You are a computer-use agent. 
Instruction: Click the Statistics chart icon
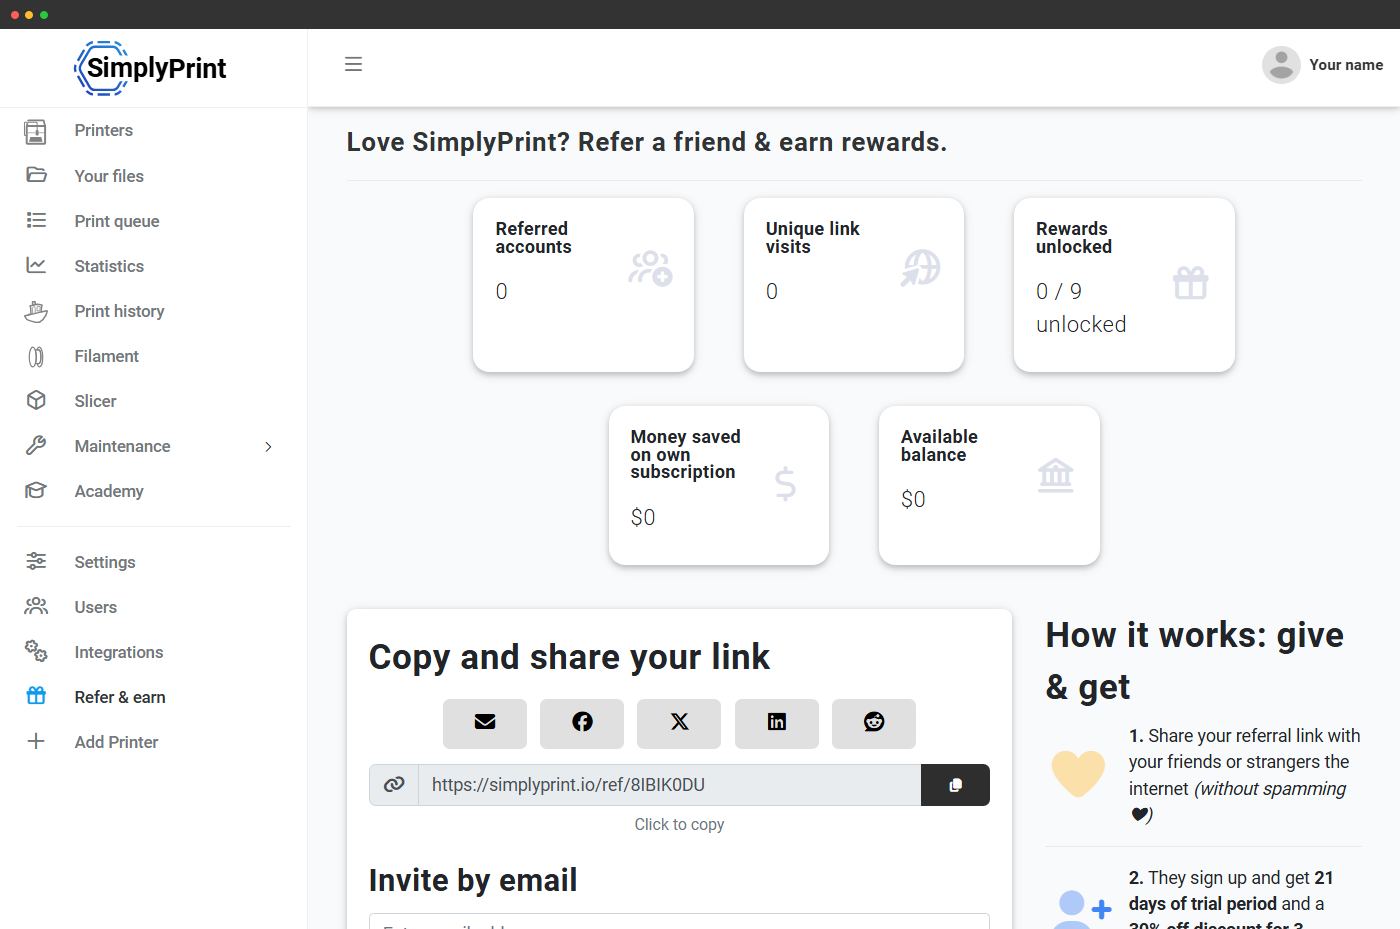[x=36, y=265]
